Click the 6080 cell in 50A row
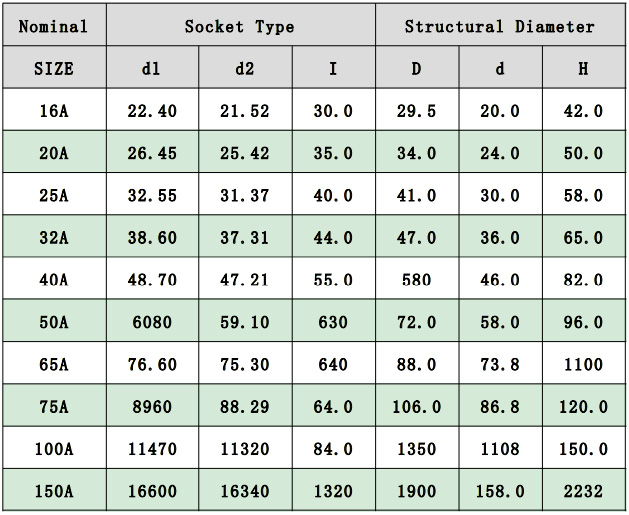The height and width of the screenshot is (515, 629). pos(152,323)
